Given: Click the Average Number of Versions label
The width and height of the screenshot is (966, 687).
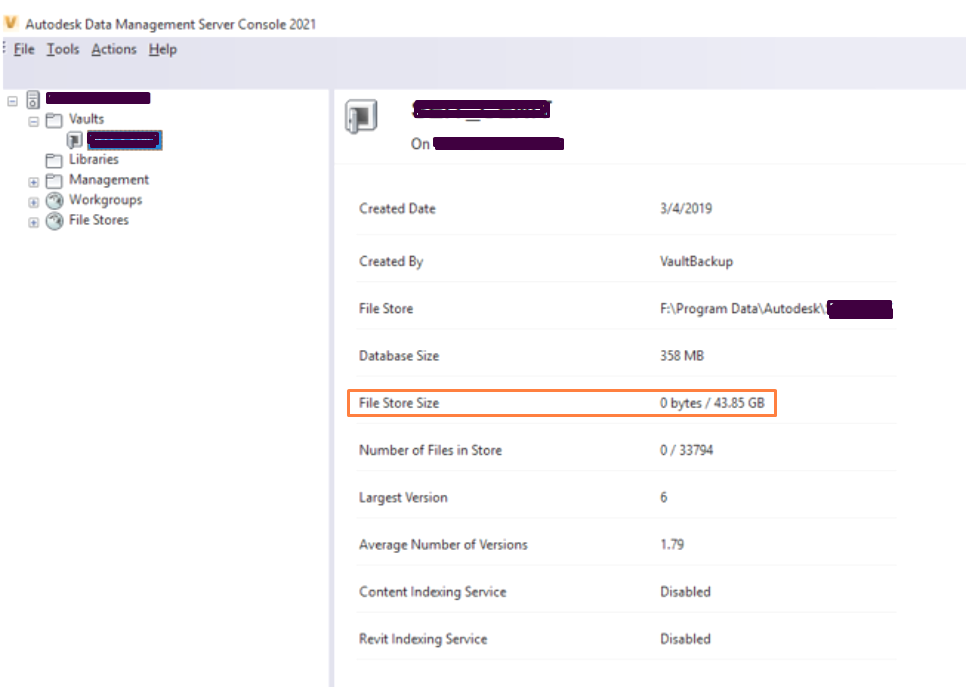Looking at the screenshot, I should click(443, 545).
